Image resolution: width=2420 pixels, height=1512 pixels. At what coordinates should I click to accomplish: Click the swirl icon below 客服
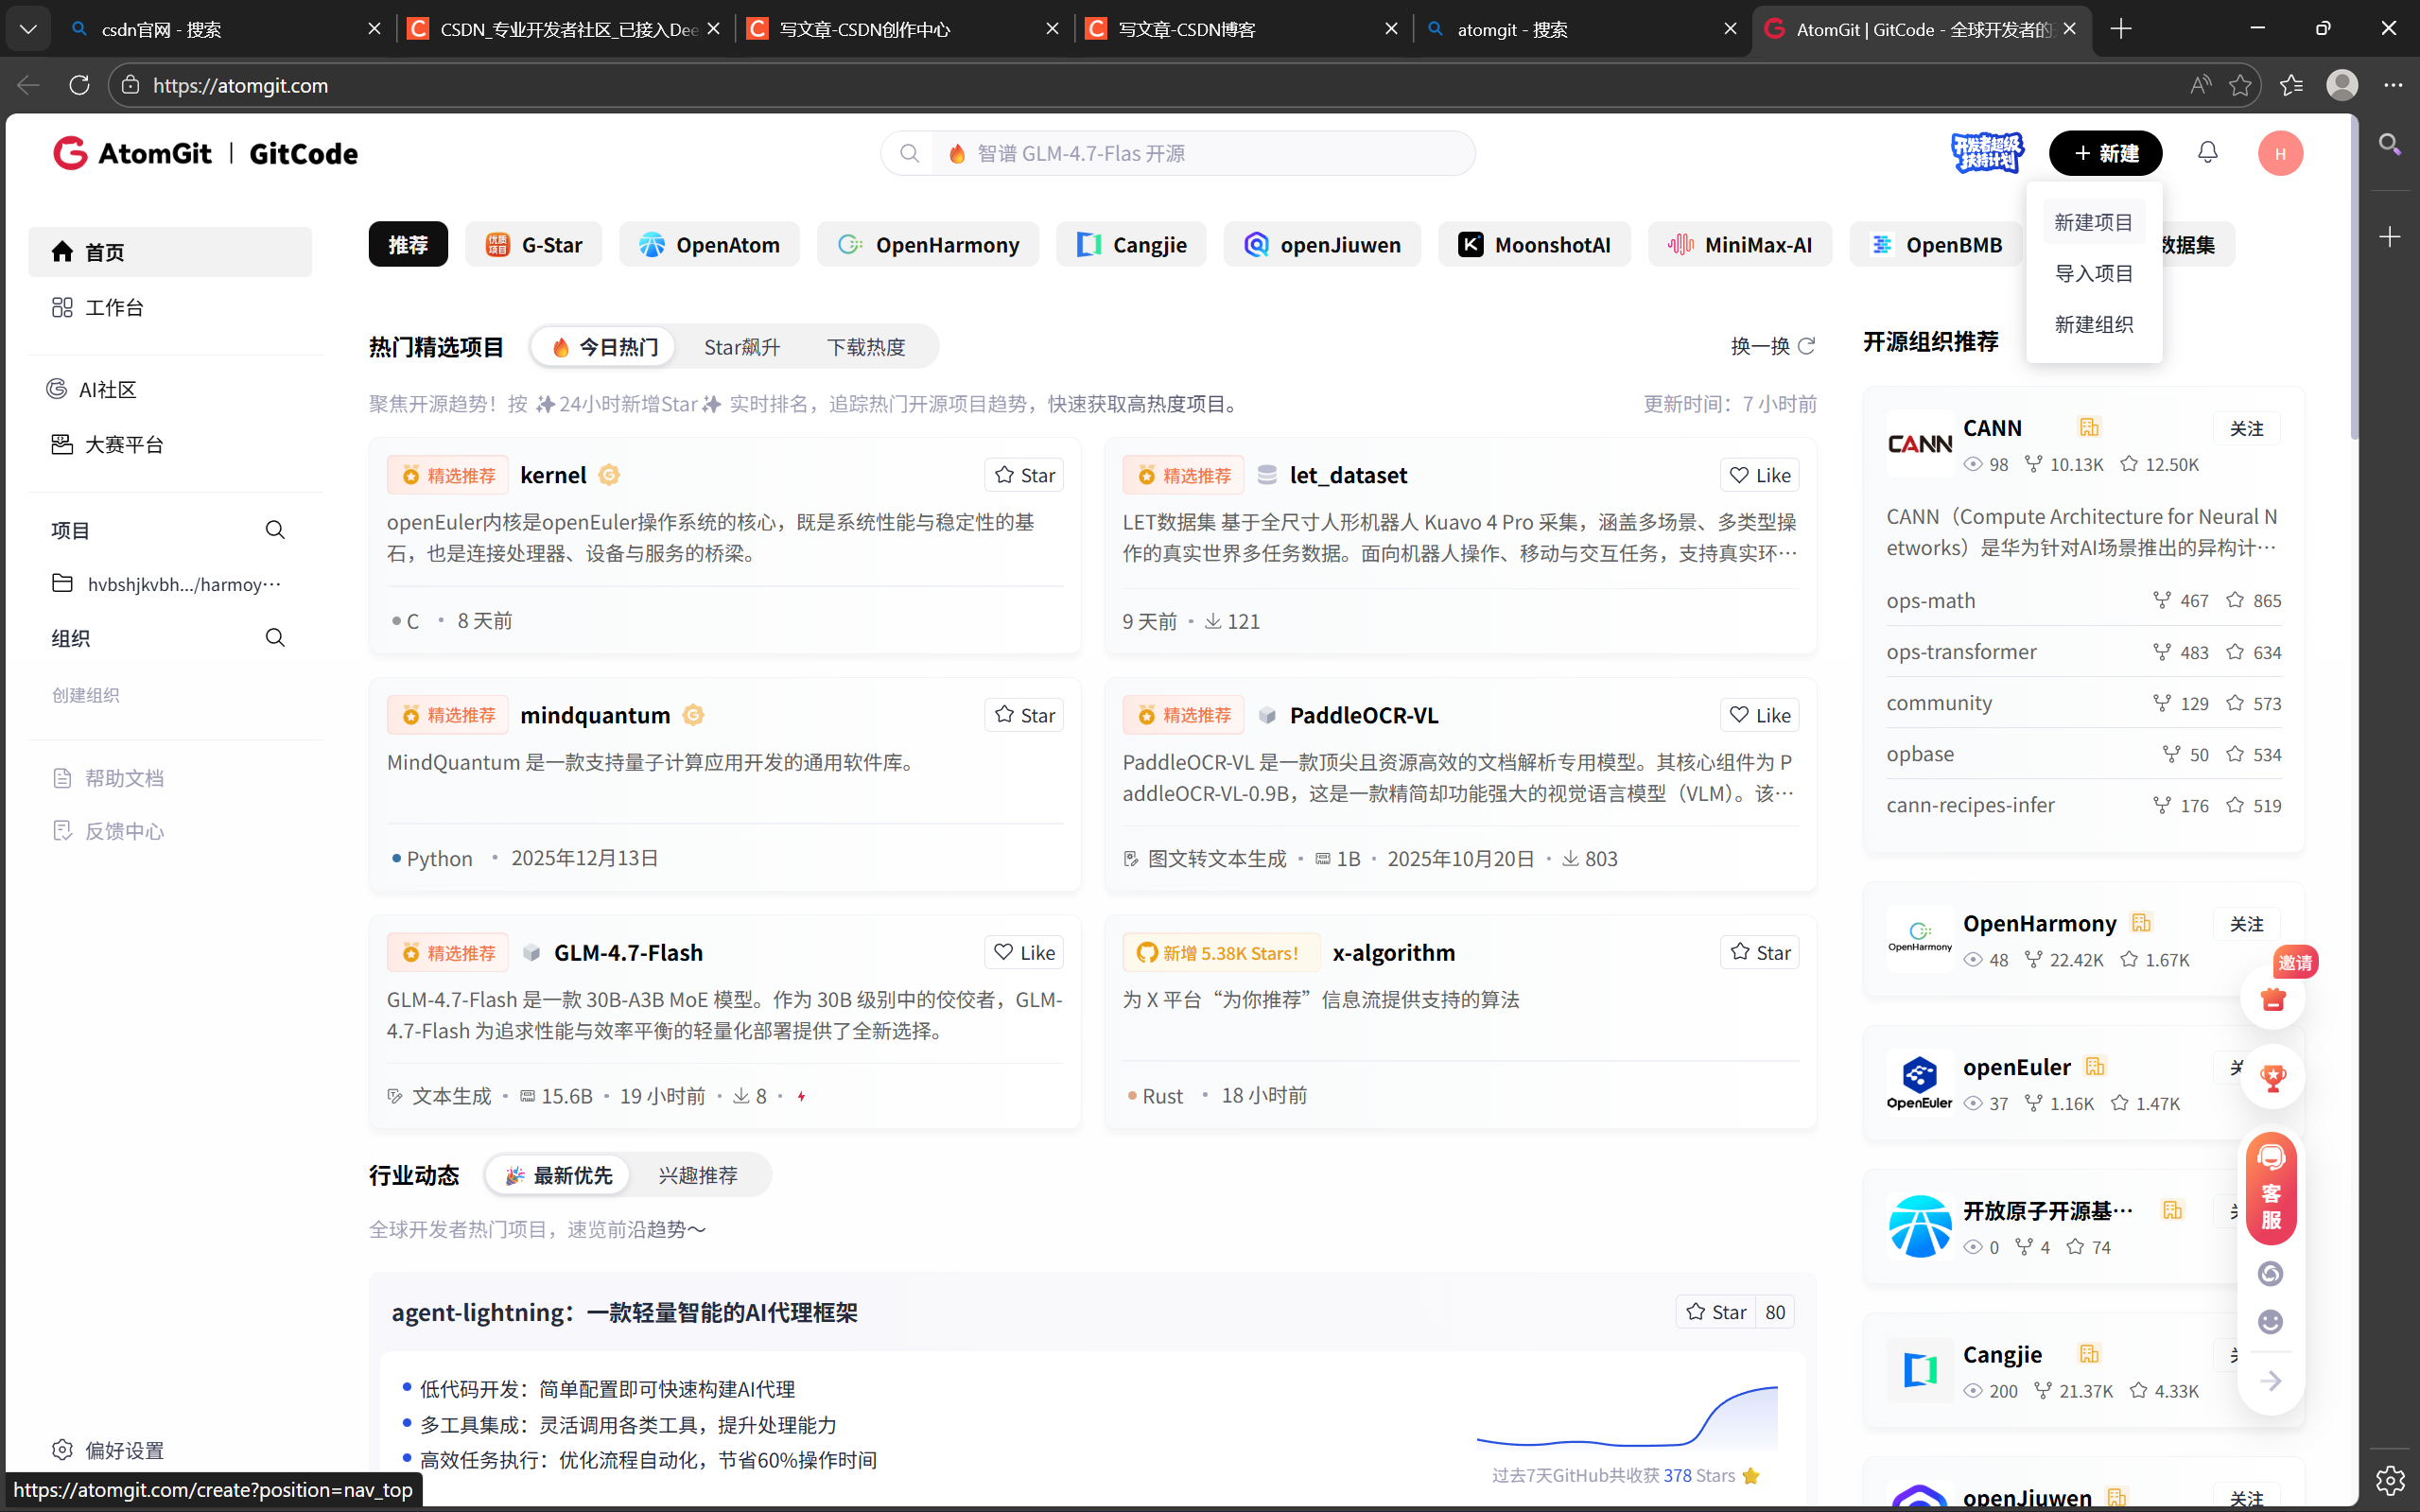click(2271, 1273)
